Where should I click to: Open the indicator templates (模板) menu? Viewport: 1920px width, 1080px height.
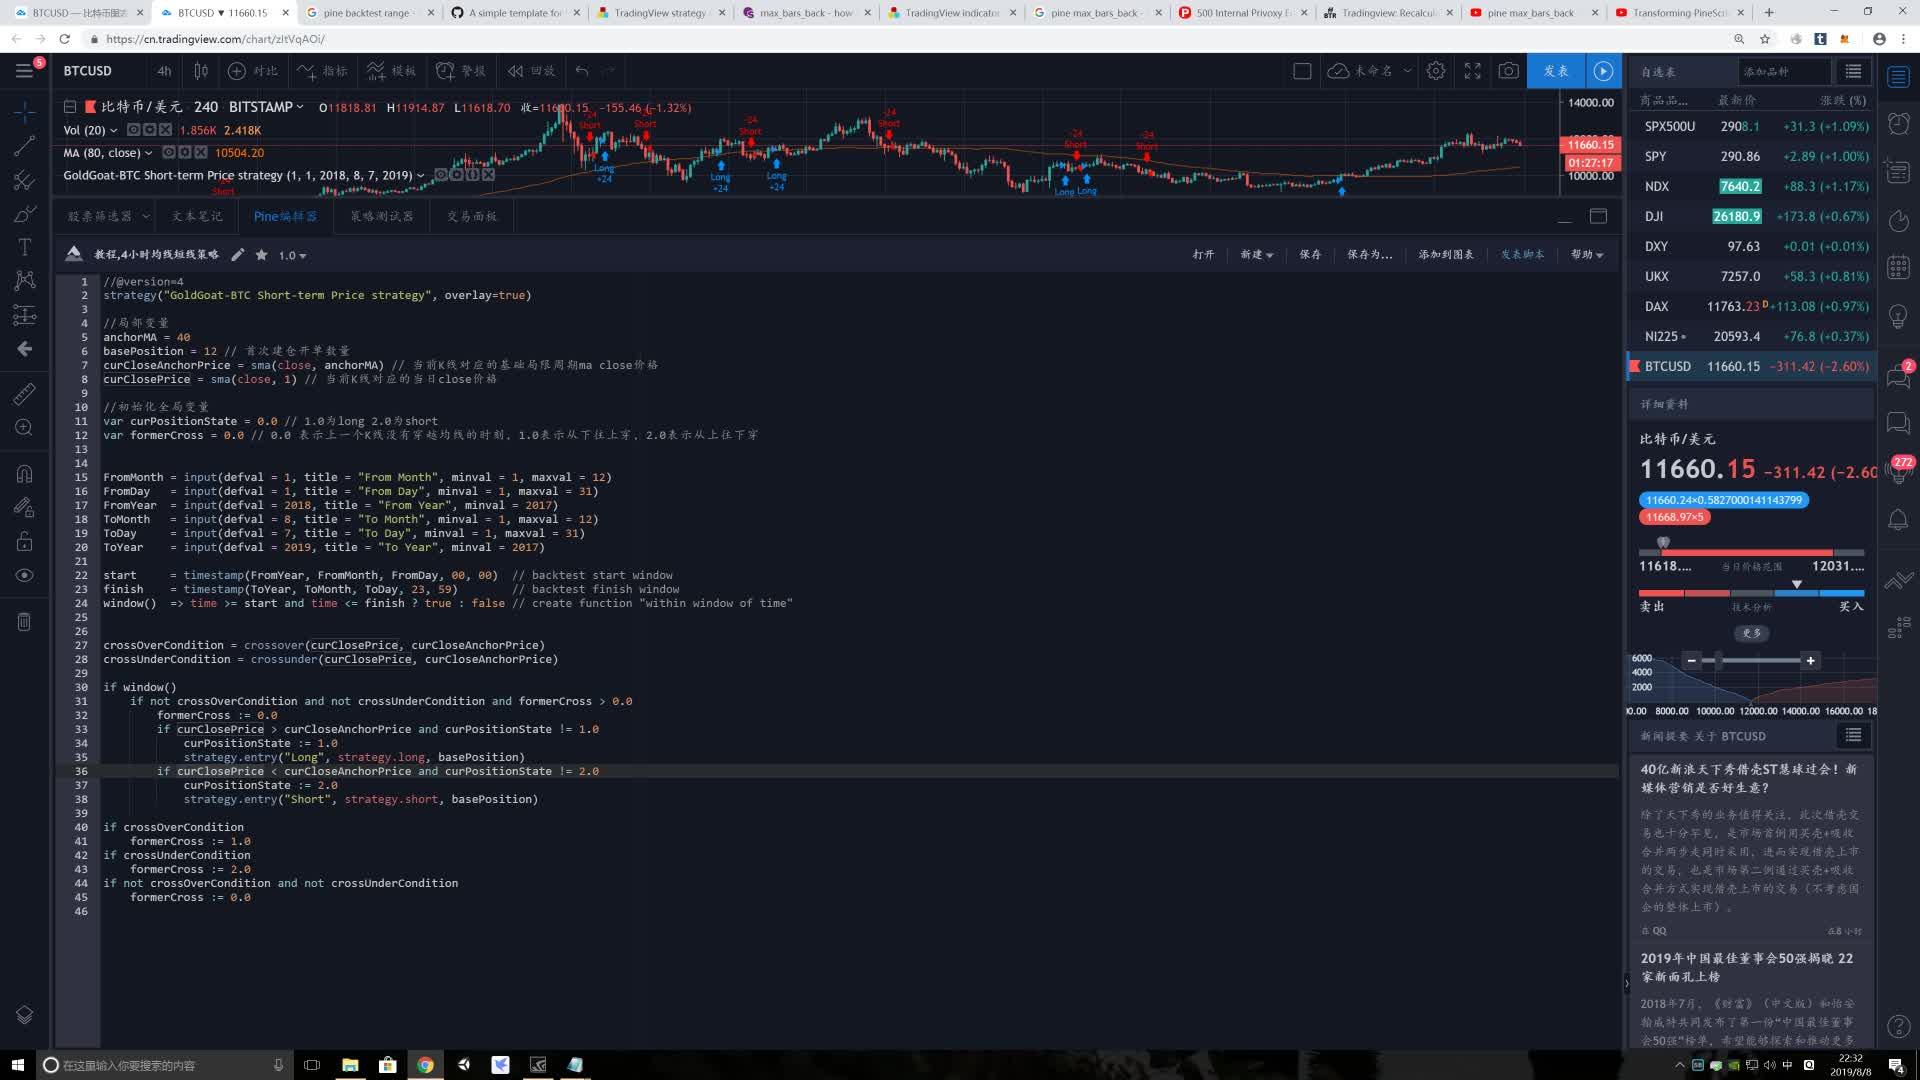click(393, 71)
